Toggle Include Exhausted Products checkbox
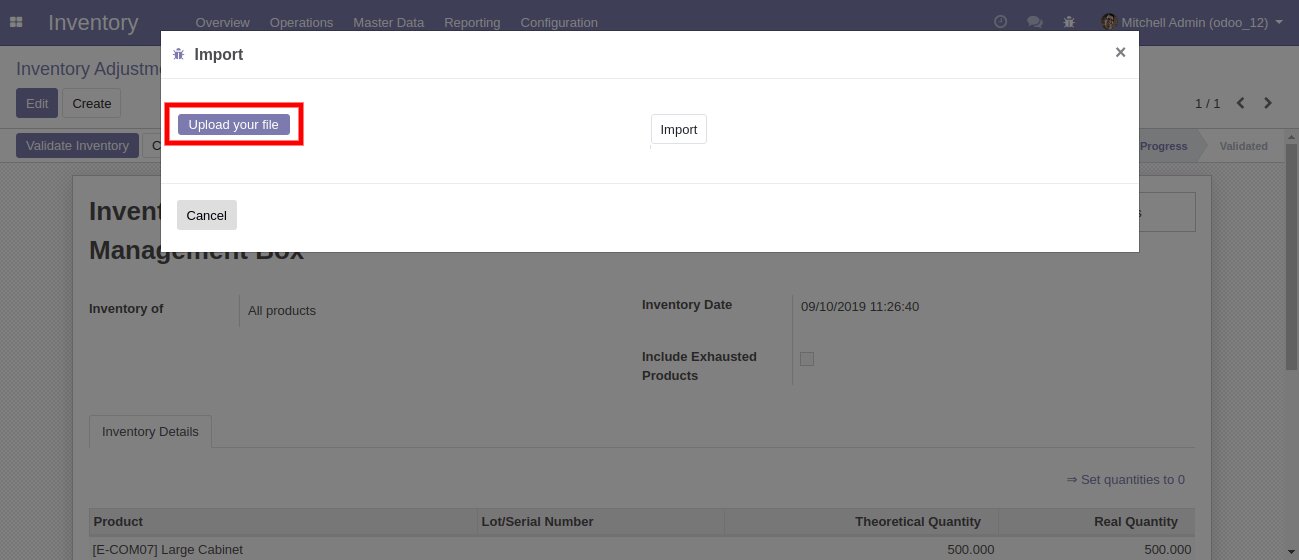 click(807, 359)
